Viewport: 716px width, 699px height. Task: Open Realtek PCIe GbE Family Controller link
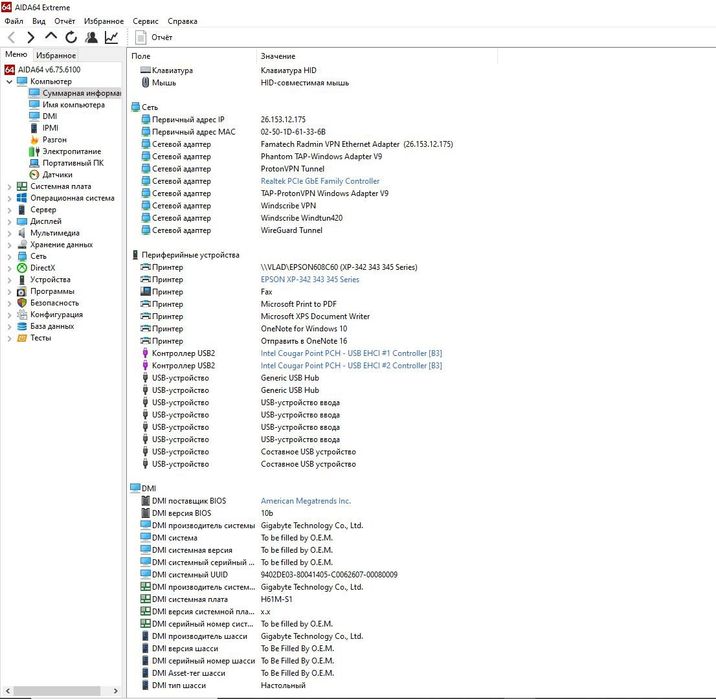[x=320, y=181]
